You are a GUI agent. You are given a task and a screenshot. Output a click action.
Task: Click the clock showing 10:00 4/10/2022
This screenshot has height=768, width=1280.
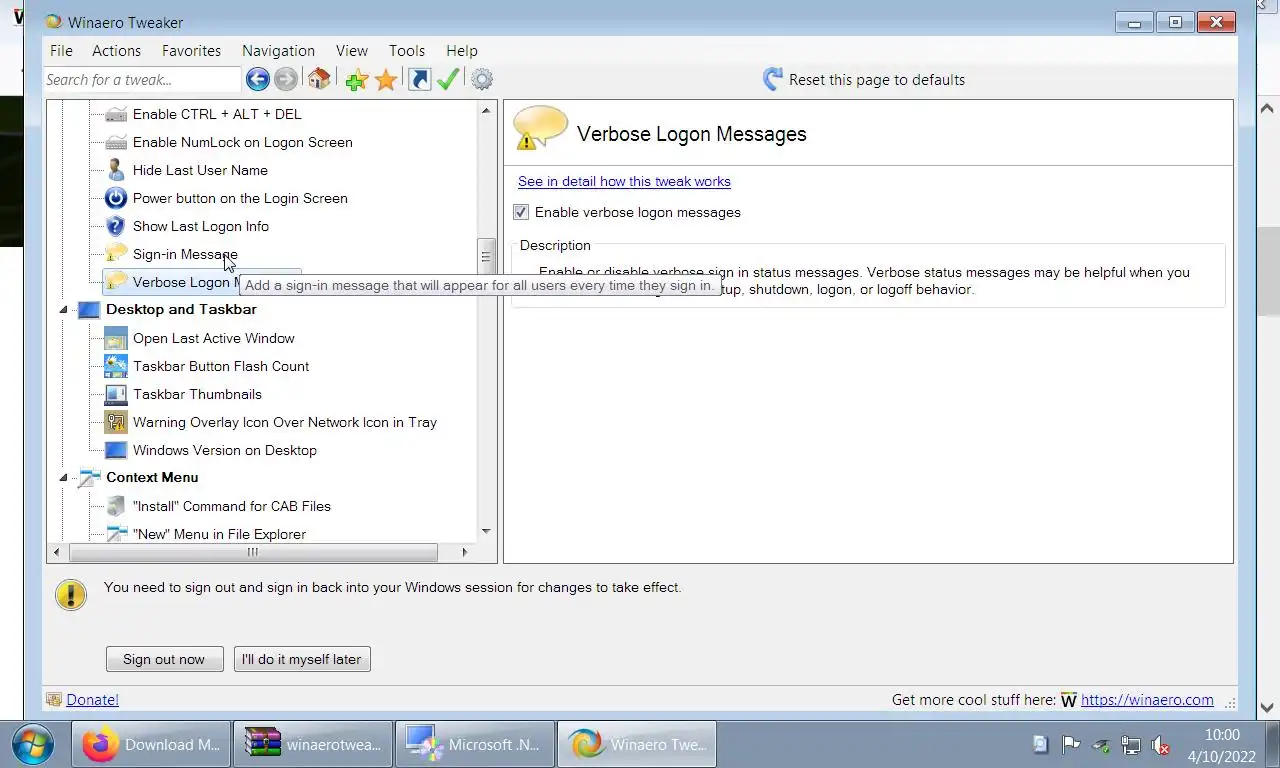tap(1222, 745)
